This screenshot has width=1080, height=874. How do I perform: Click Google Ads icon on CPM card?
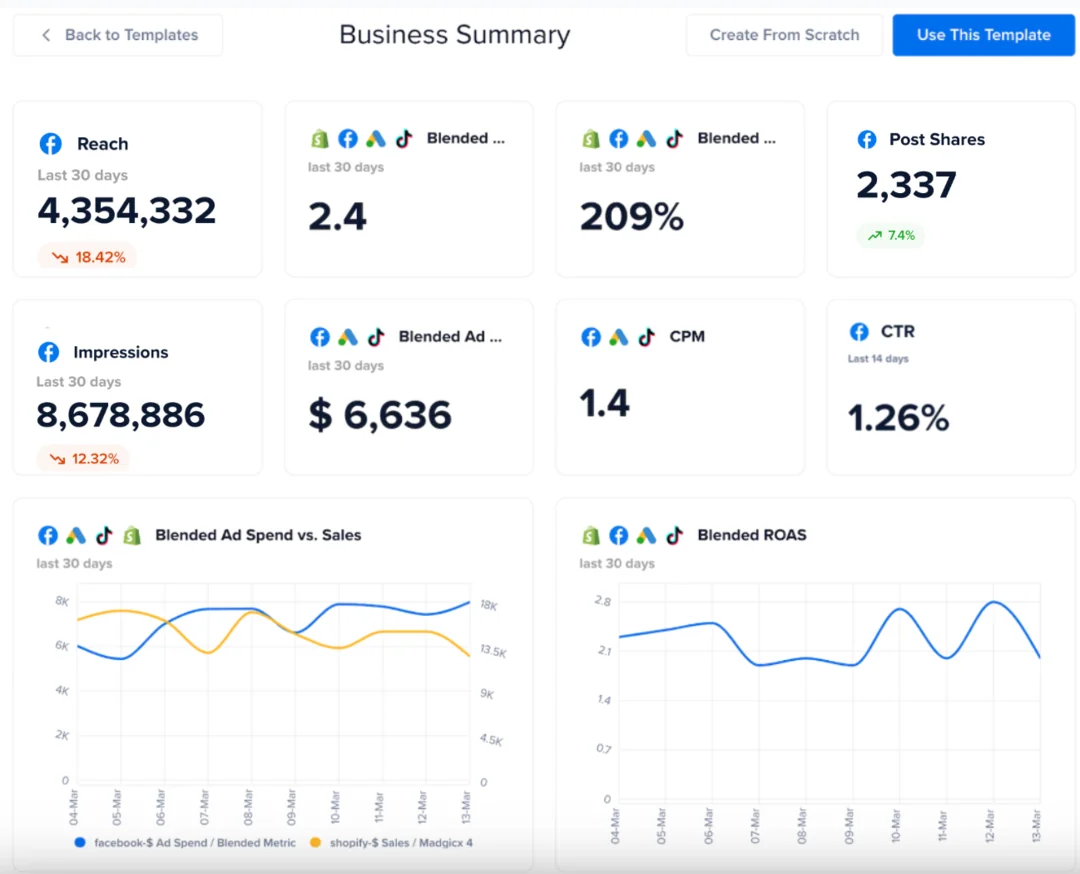tap(619, 337)
